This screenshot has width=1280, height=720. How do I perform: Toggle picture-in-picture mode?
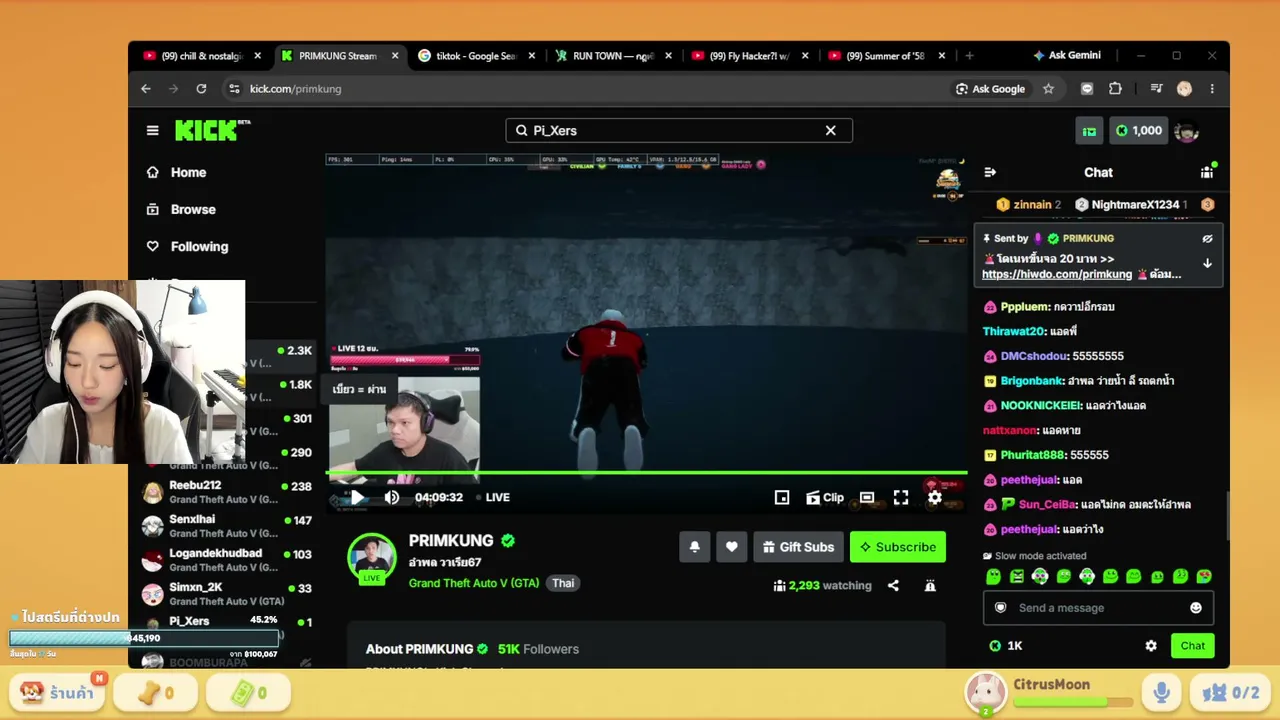782,497
